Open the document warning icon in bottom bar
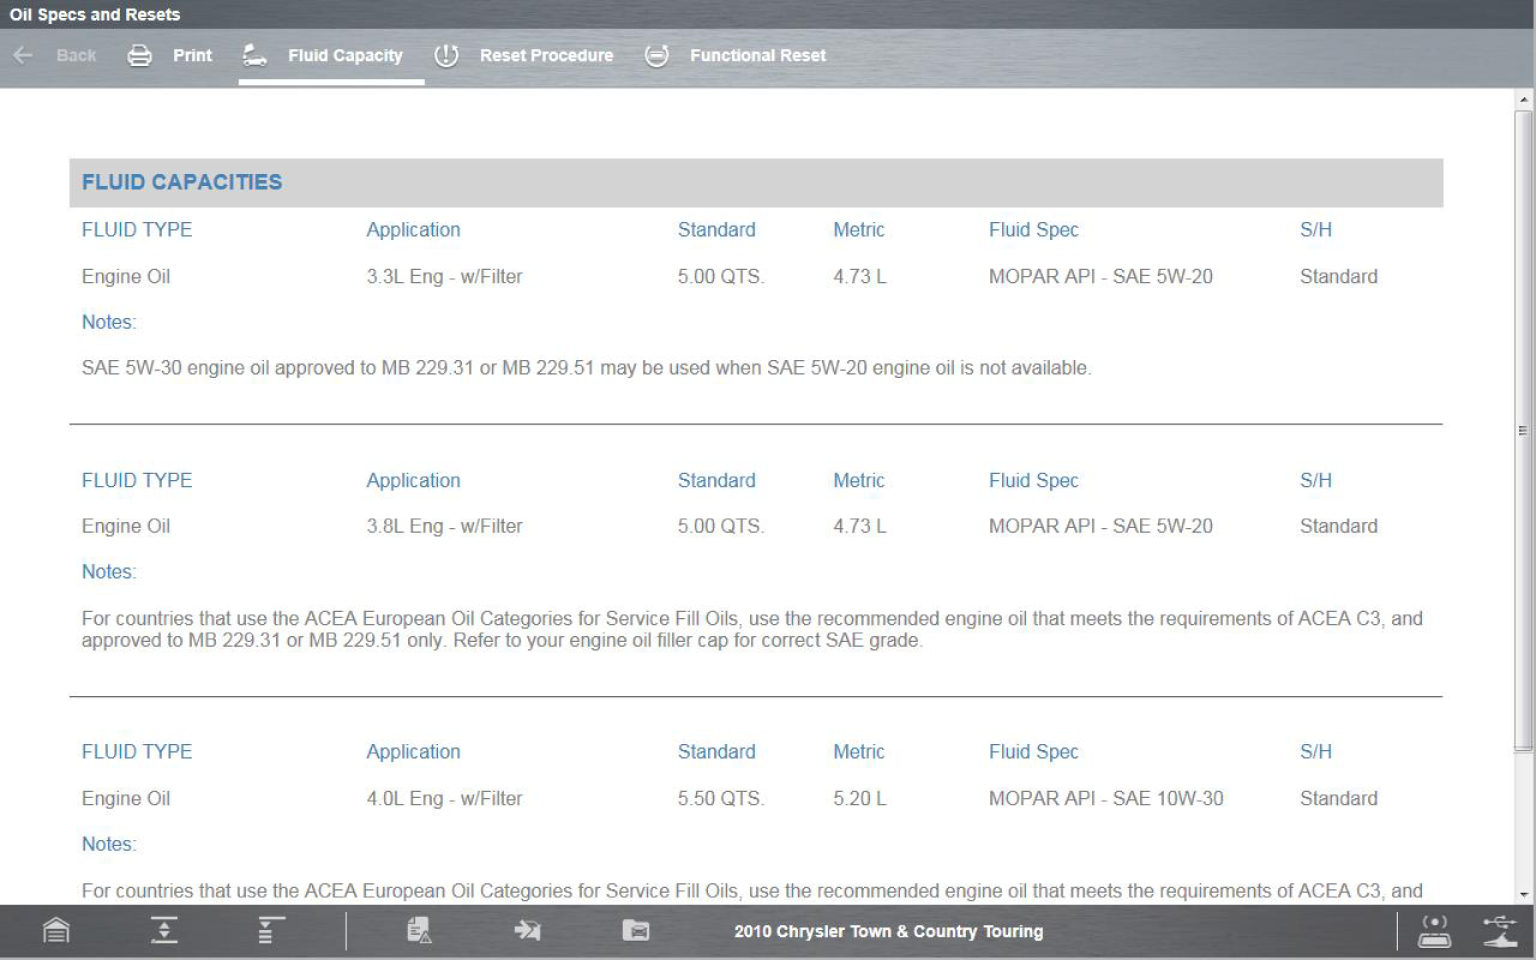The width and height of the screenshot is (1536, 960). point(420,931)
